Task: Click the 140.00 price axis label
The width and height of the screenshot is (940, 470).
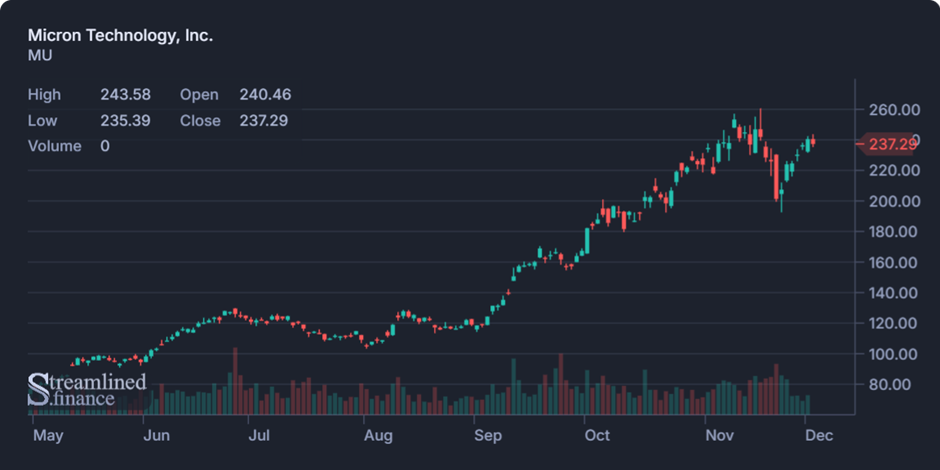Action: [x=894, y=293]
